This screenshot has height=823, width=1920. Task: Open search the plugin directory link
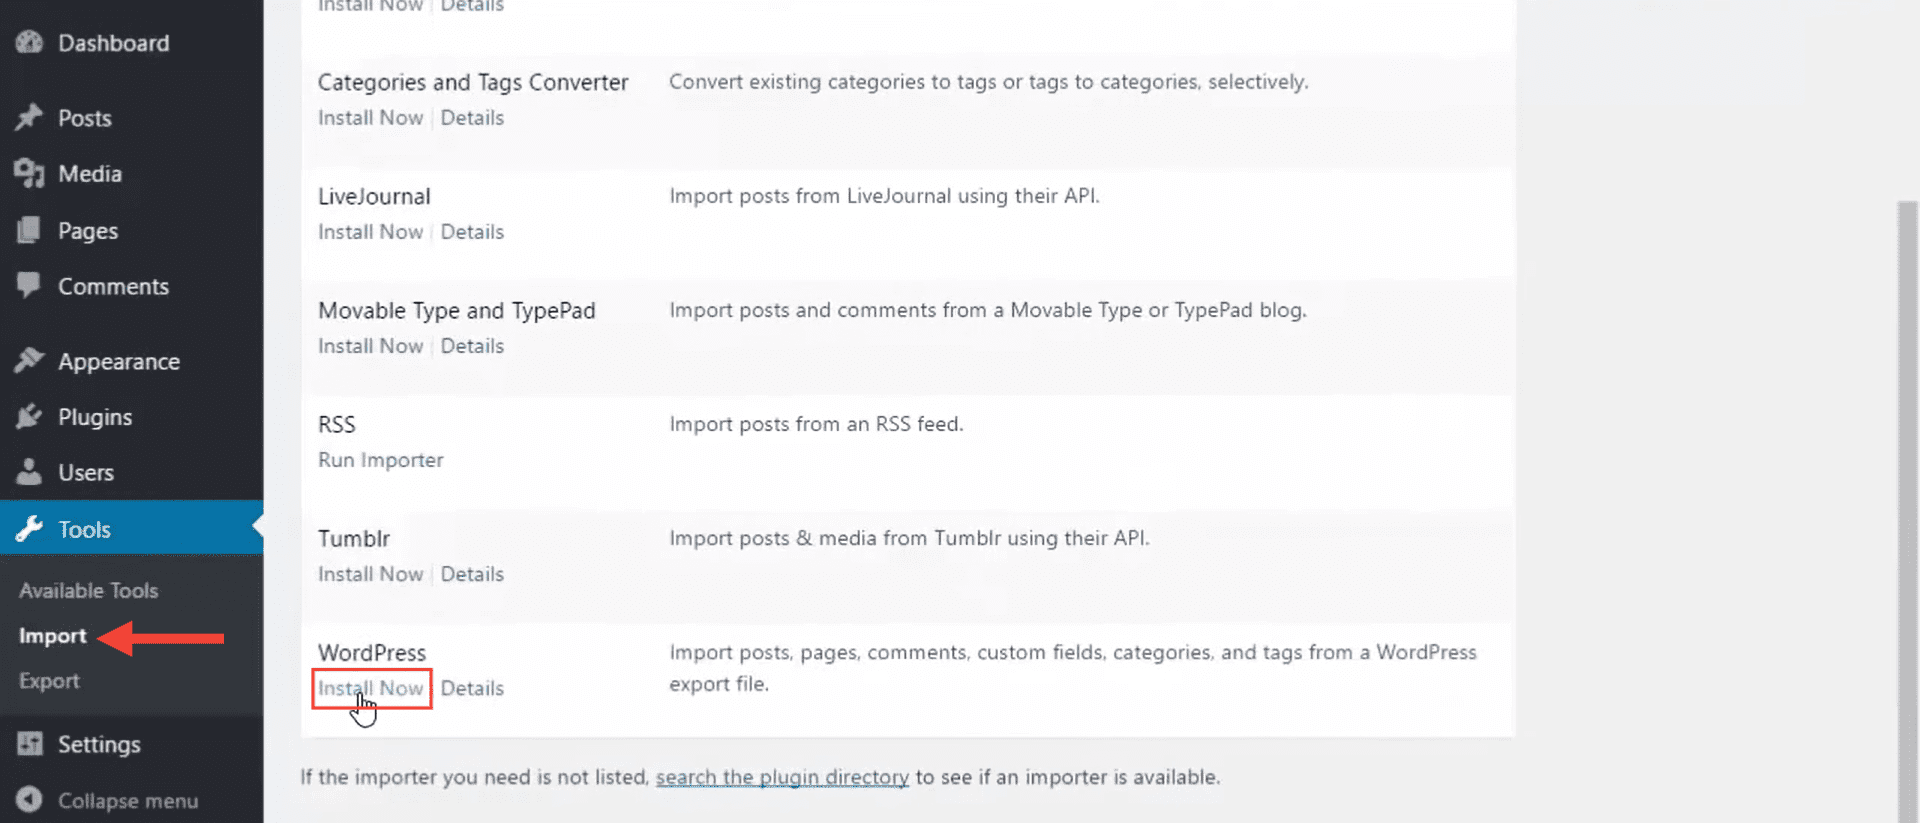coord(782,777)
